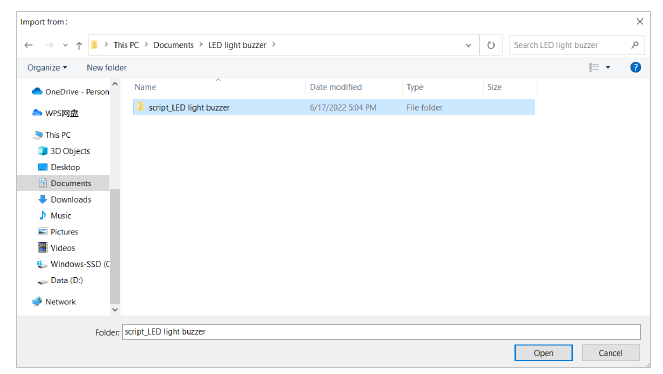
Task: Go up one folder level
Action: (x=79, y=45)
